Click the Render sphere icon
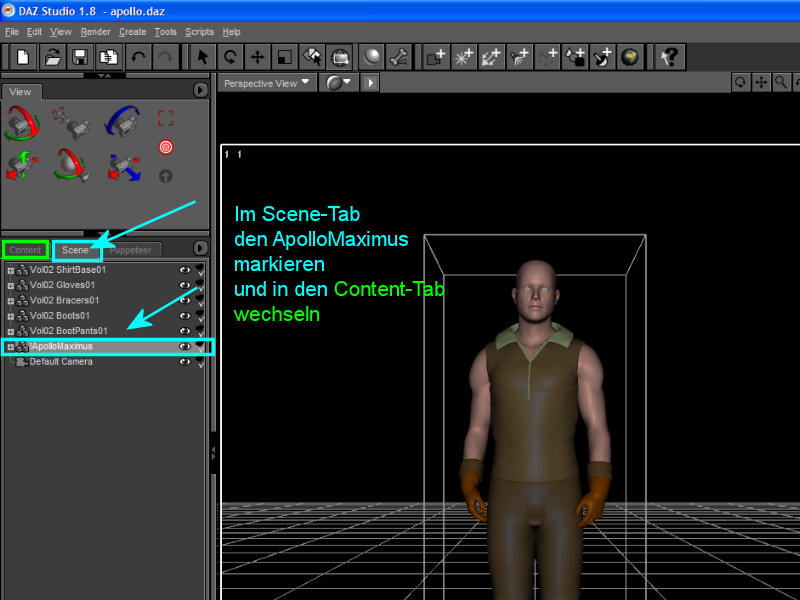 [x=371, y=57]
